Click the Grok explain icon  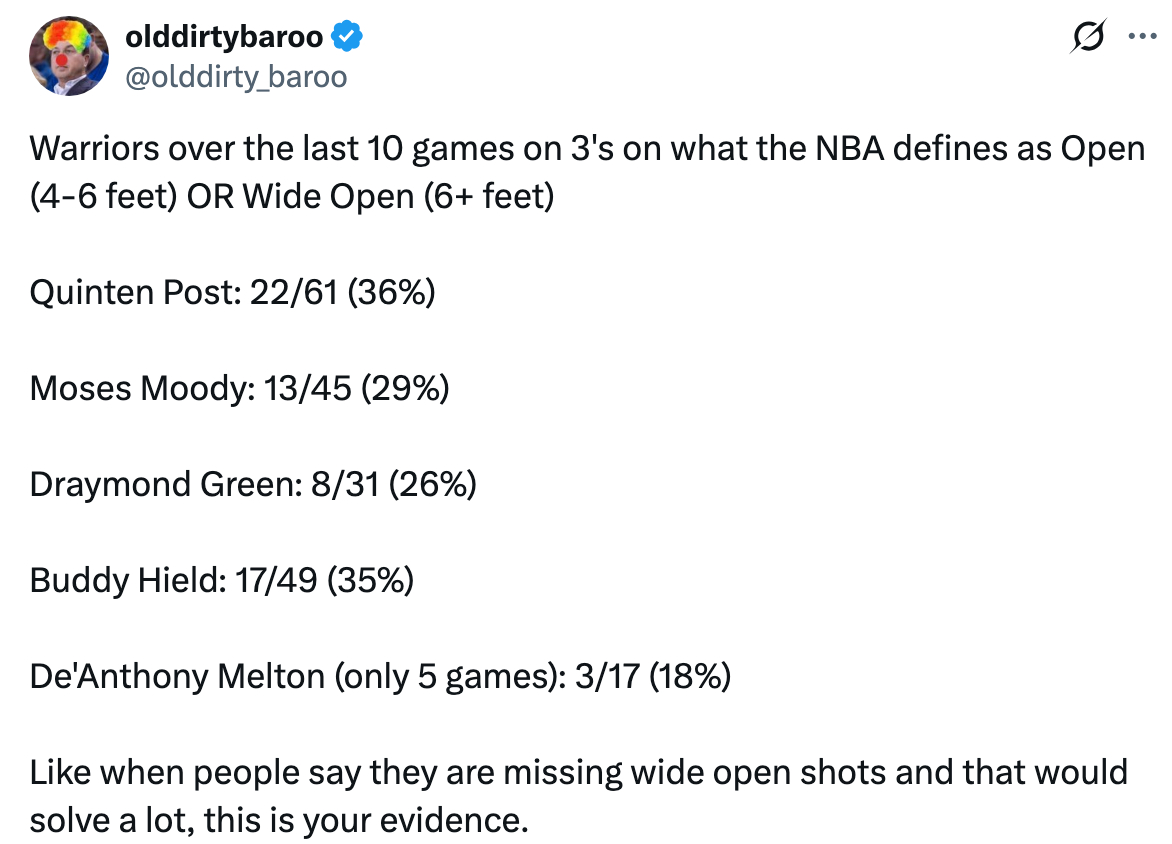click(x=1087, y=37)
